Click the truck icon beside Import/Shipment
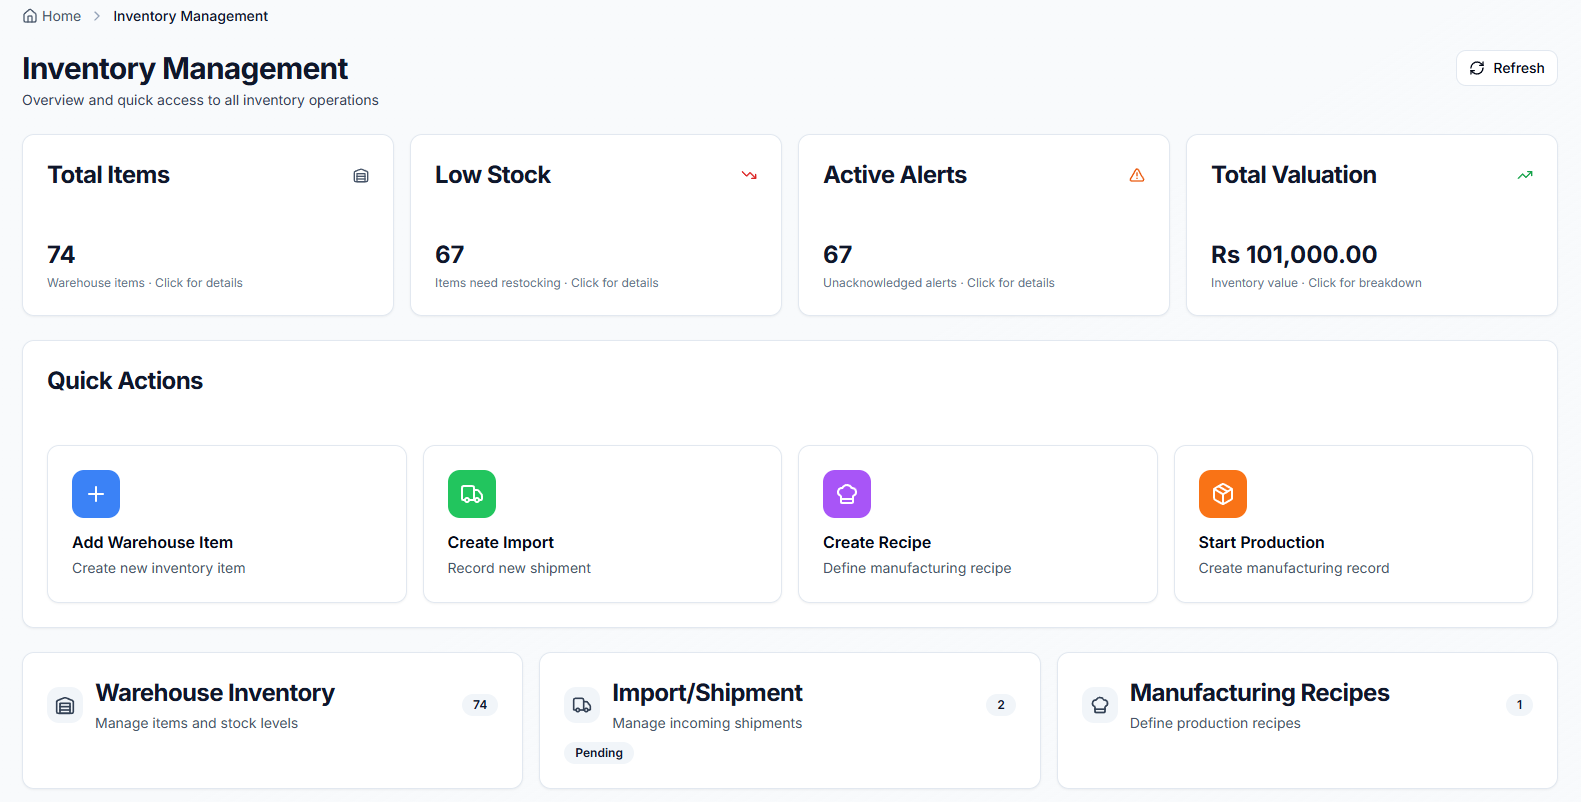The image size is (1581, 802). tap(582, 705)
